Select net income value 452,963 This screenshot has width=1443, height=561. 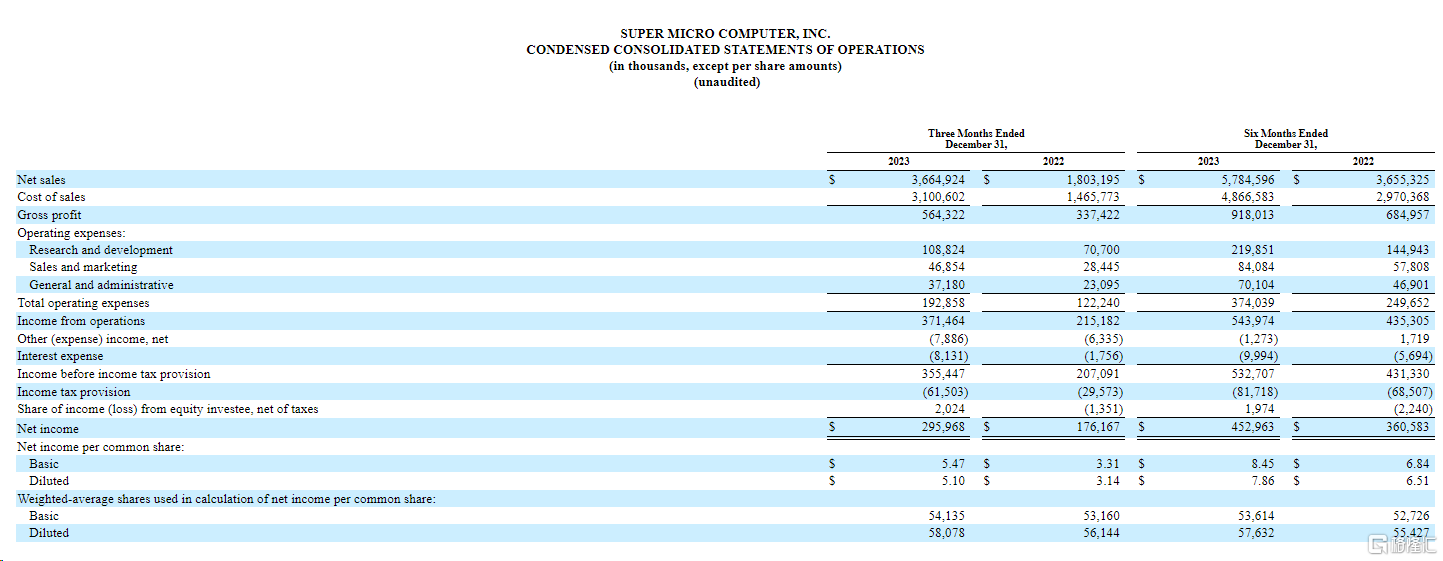pyautogui.click(x=1253, y=429)
